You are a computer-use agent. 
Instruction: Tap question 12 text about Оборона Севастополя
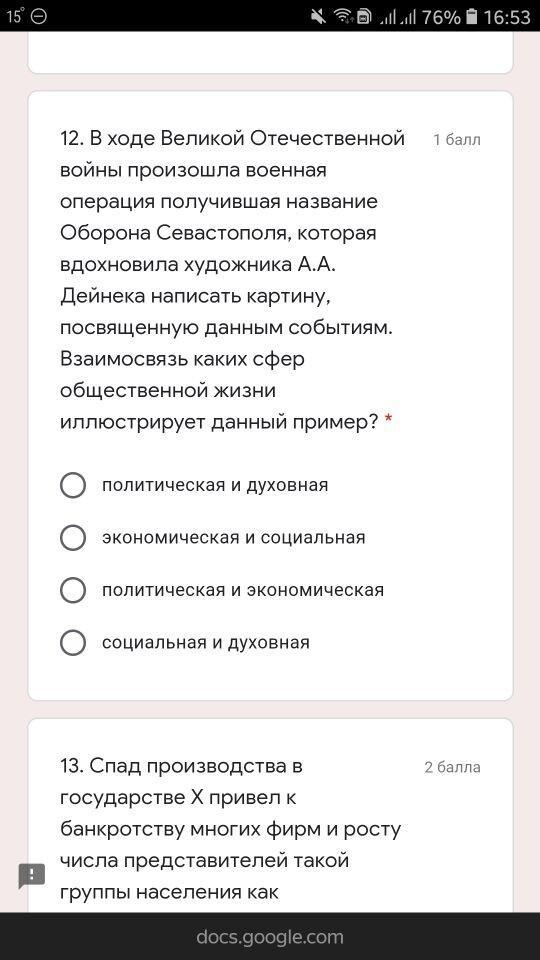tap(233, 280)
